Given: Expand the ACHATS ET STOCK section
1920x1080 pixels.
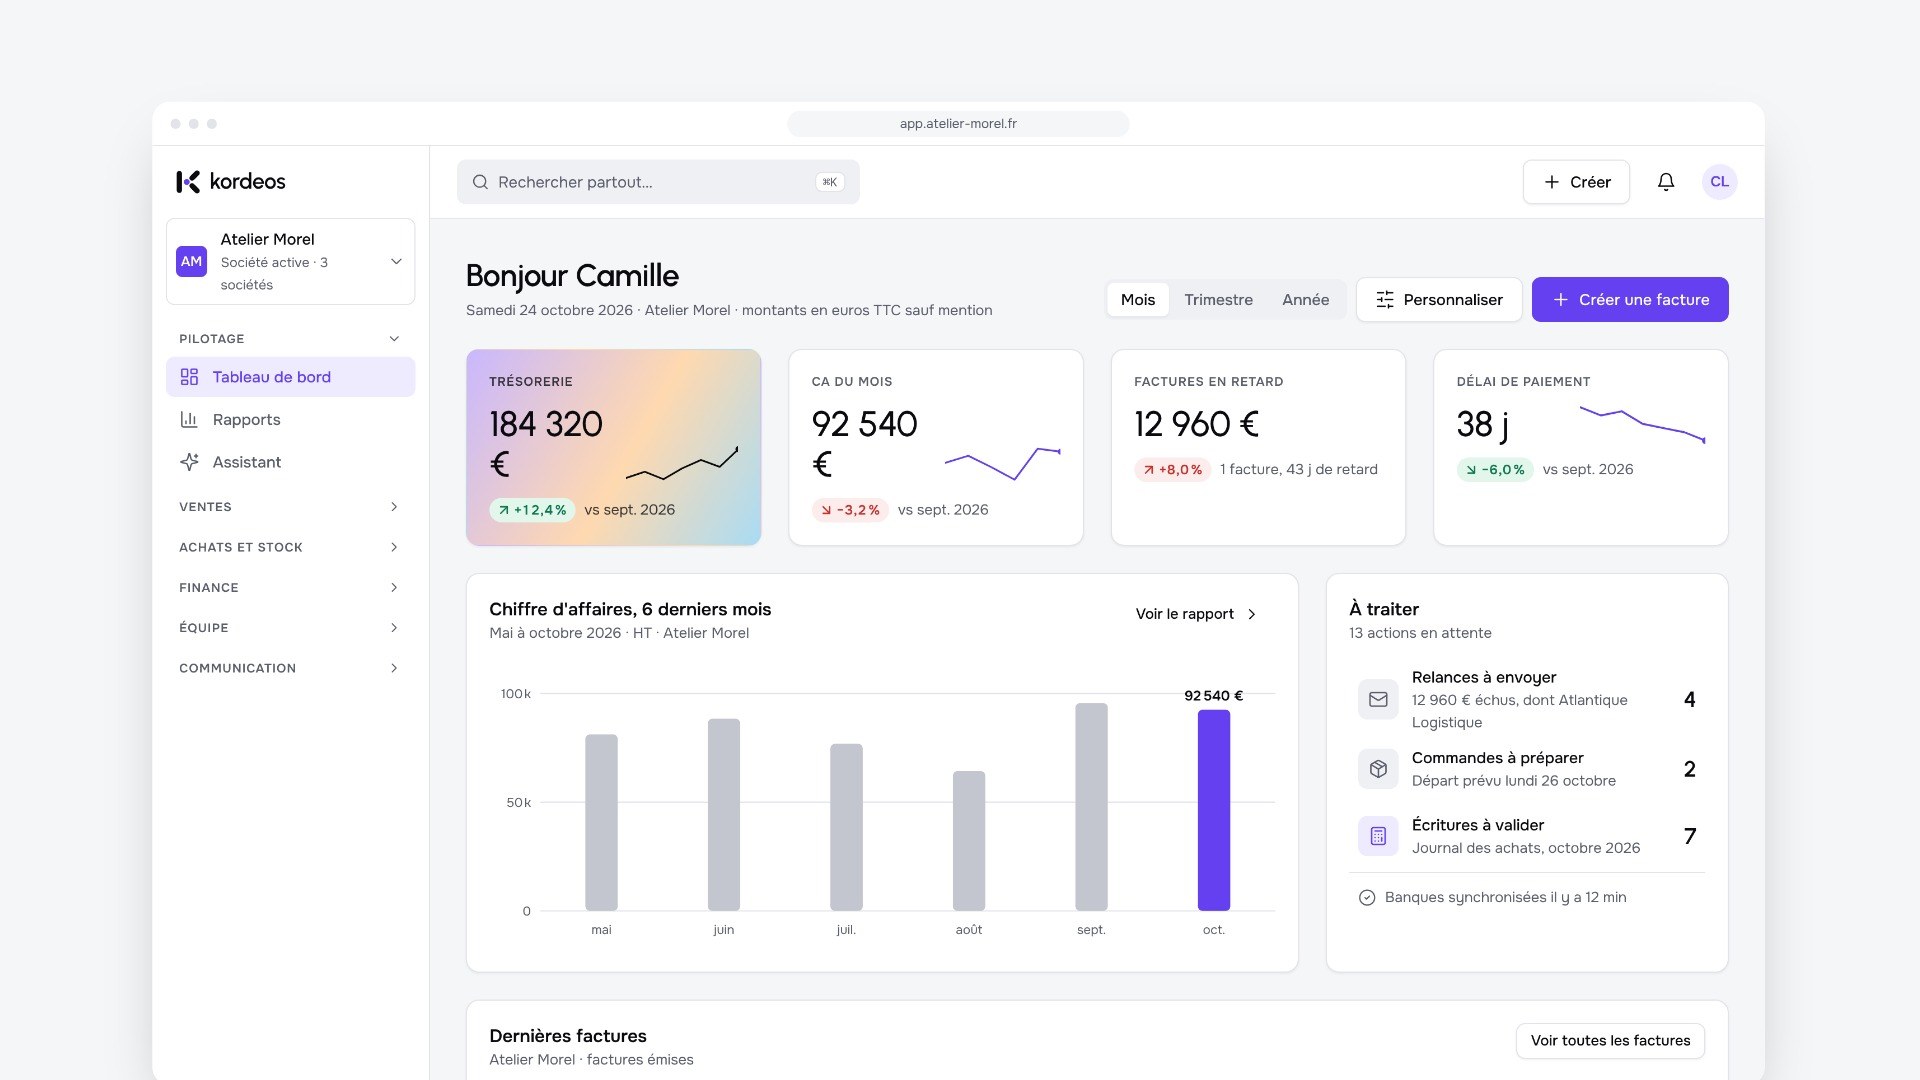Looking at the screenshot, I should (290, 547).
